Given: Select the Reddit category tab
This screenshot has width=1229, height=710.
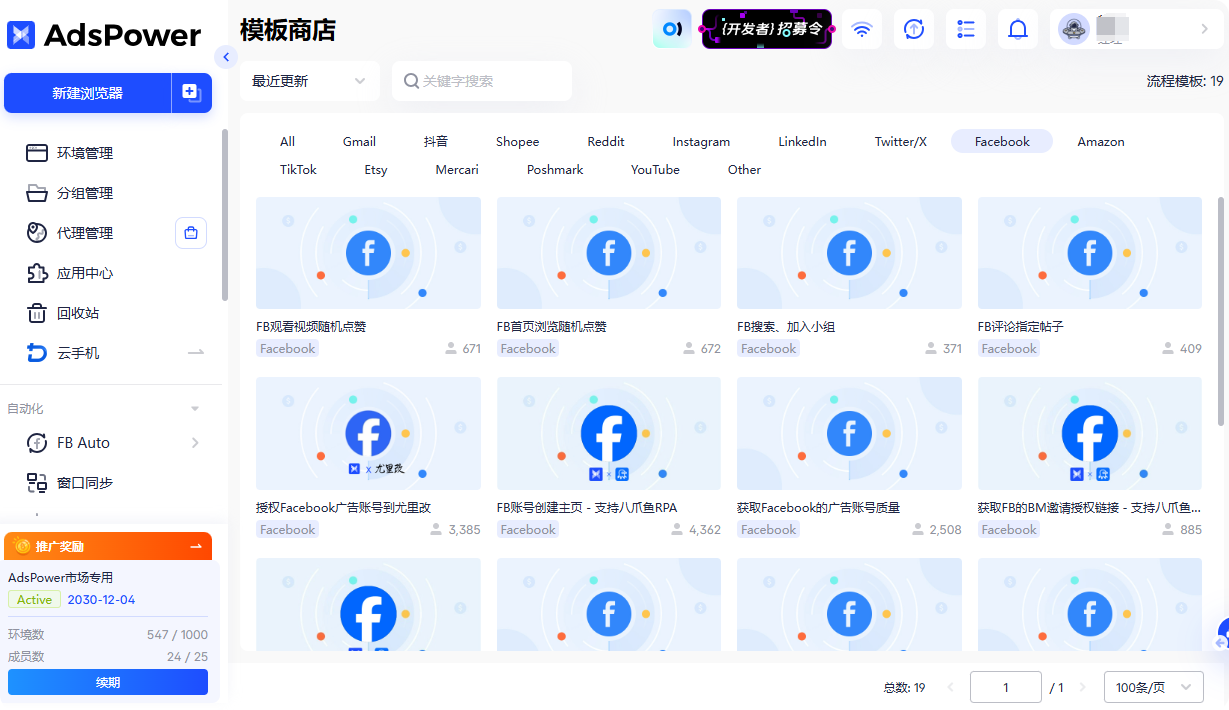Looking at the screenshot, I should (x=606, y=141).
